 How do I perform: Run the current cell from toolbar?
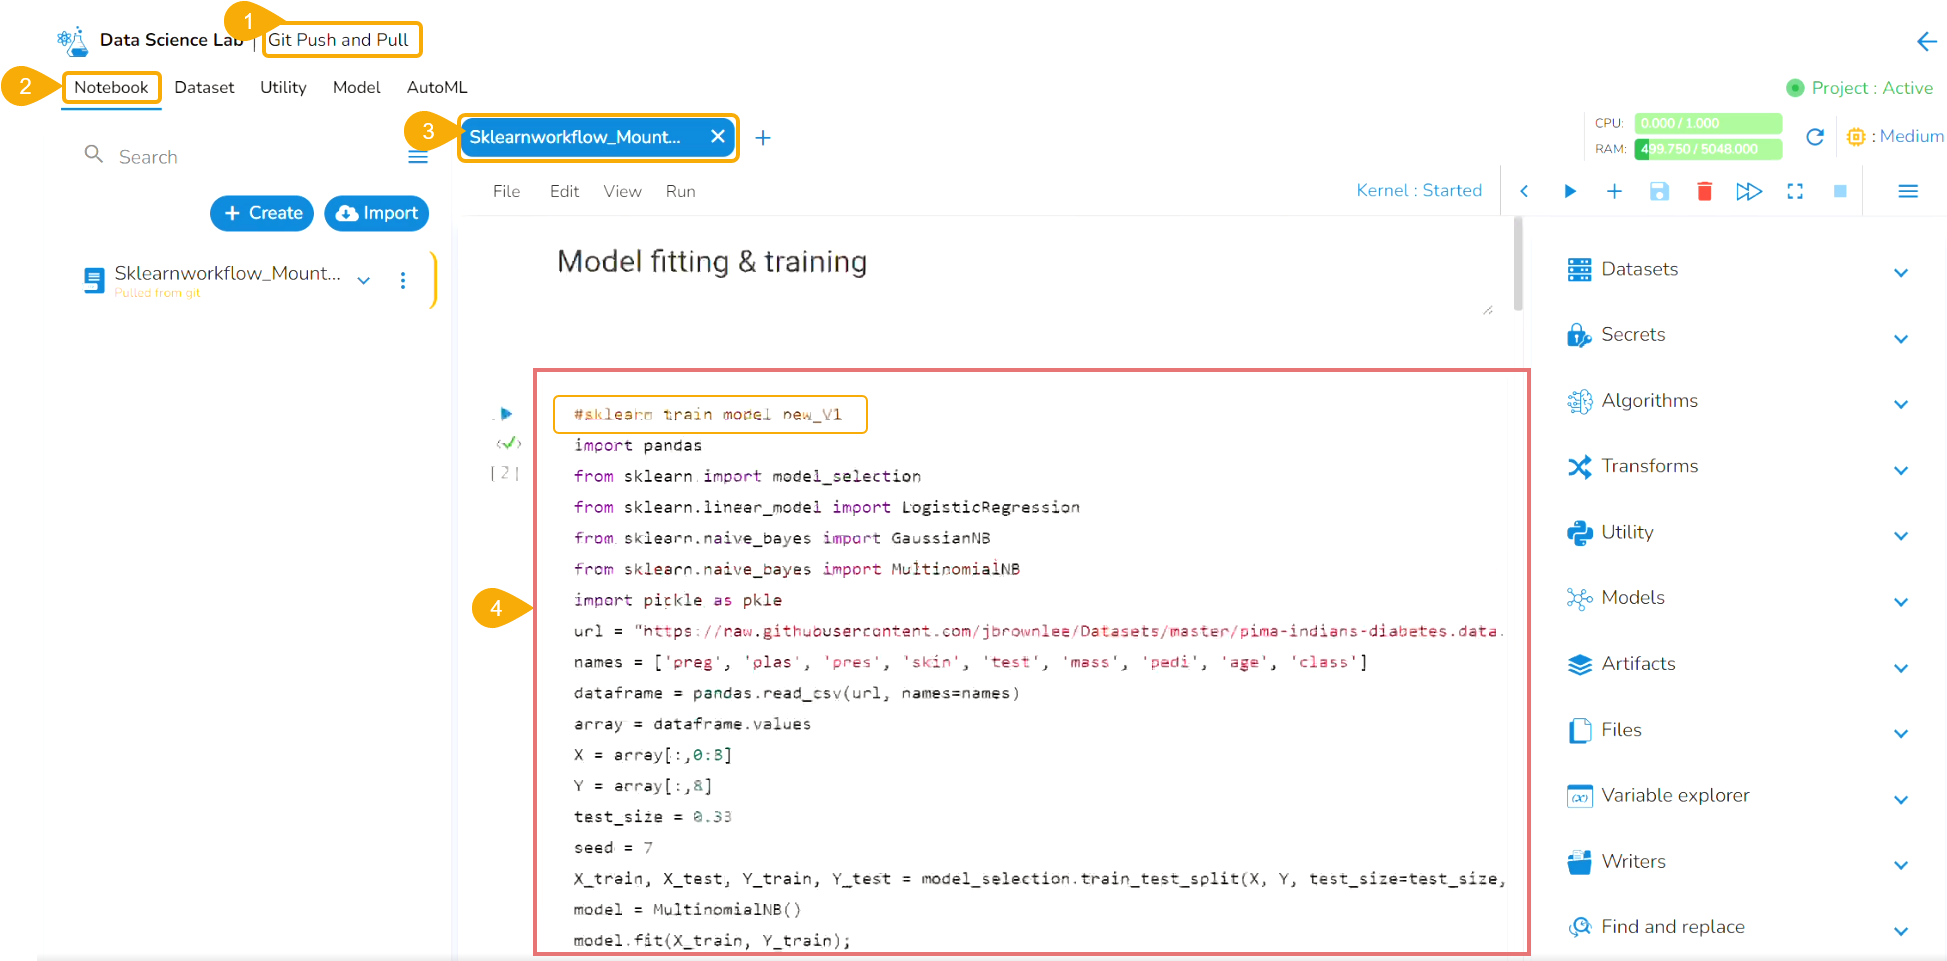coord(1570,191)
